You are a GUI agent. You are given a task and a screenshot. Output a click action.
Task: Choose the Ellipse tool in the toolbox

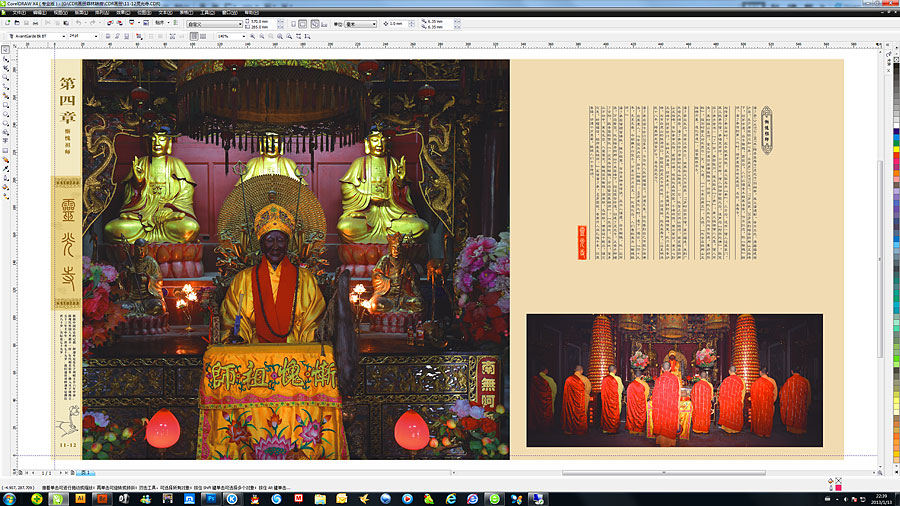pos(5,112)
